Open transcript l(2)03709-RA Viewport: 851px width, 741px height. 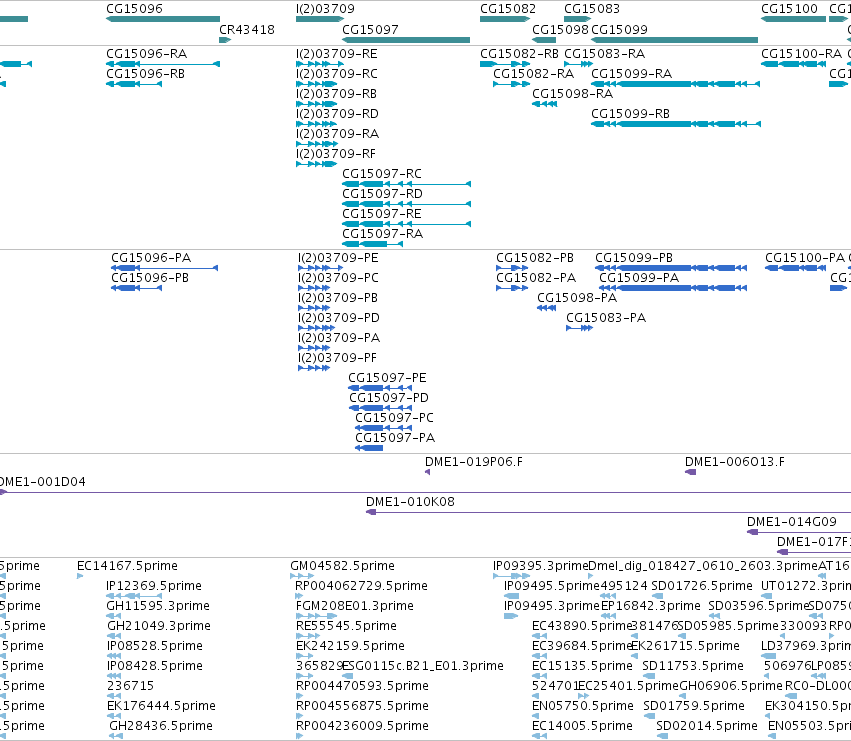click(337, 134)
